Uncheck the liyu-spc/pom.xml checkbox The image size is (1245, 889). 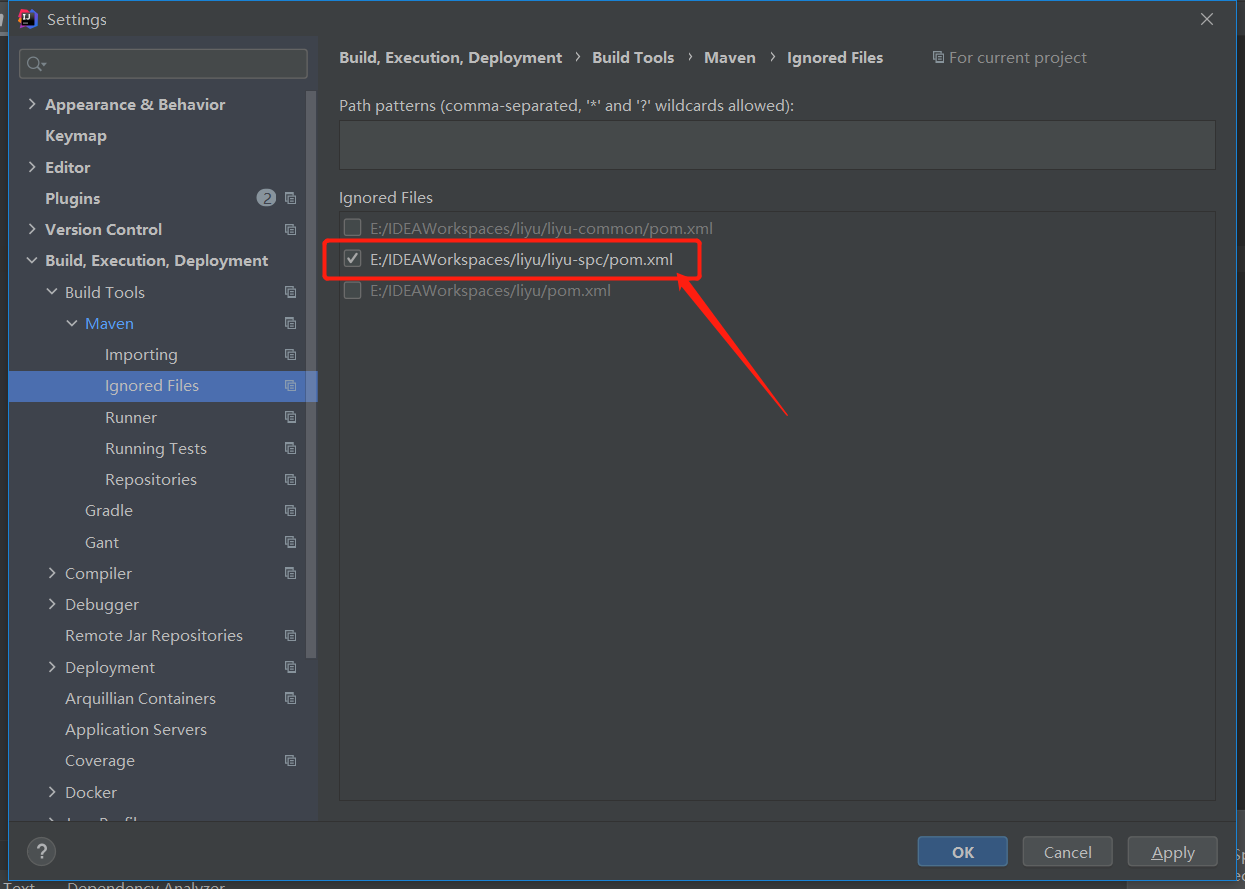point(352,259)
